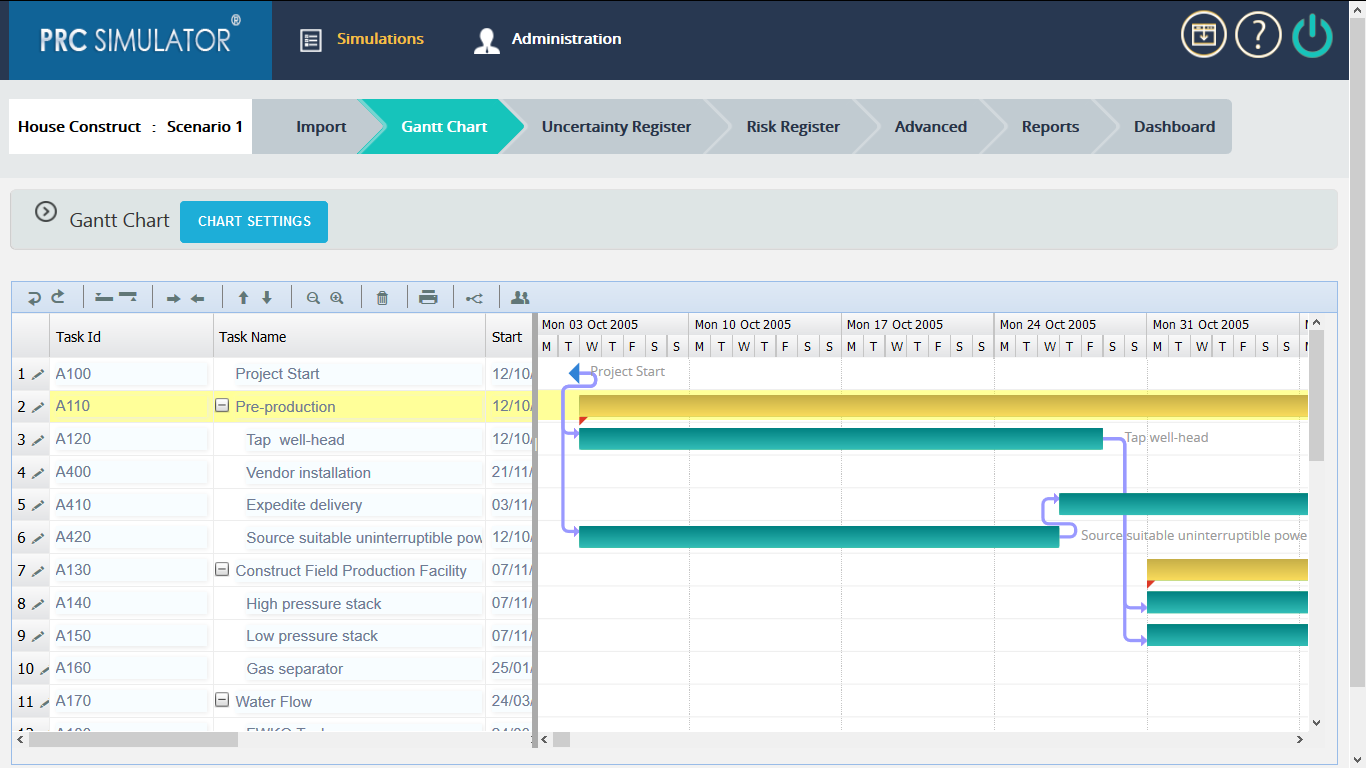Collapse the Gantt Chart panel circle arrow
The height and width of the screenshot is (768, 1366).
46,212
